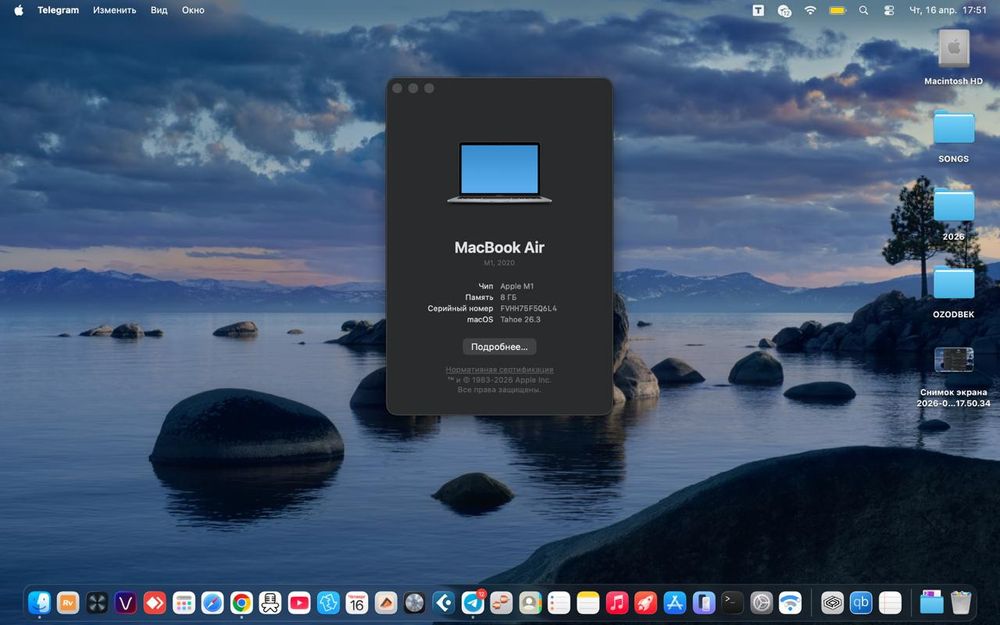This screenshot has height=625, width=1000.
Task: Open System Settings gear in dock
Action: coord(761,603)
